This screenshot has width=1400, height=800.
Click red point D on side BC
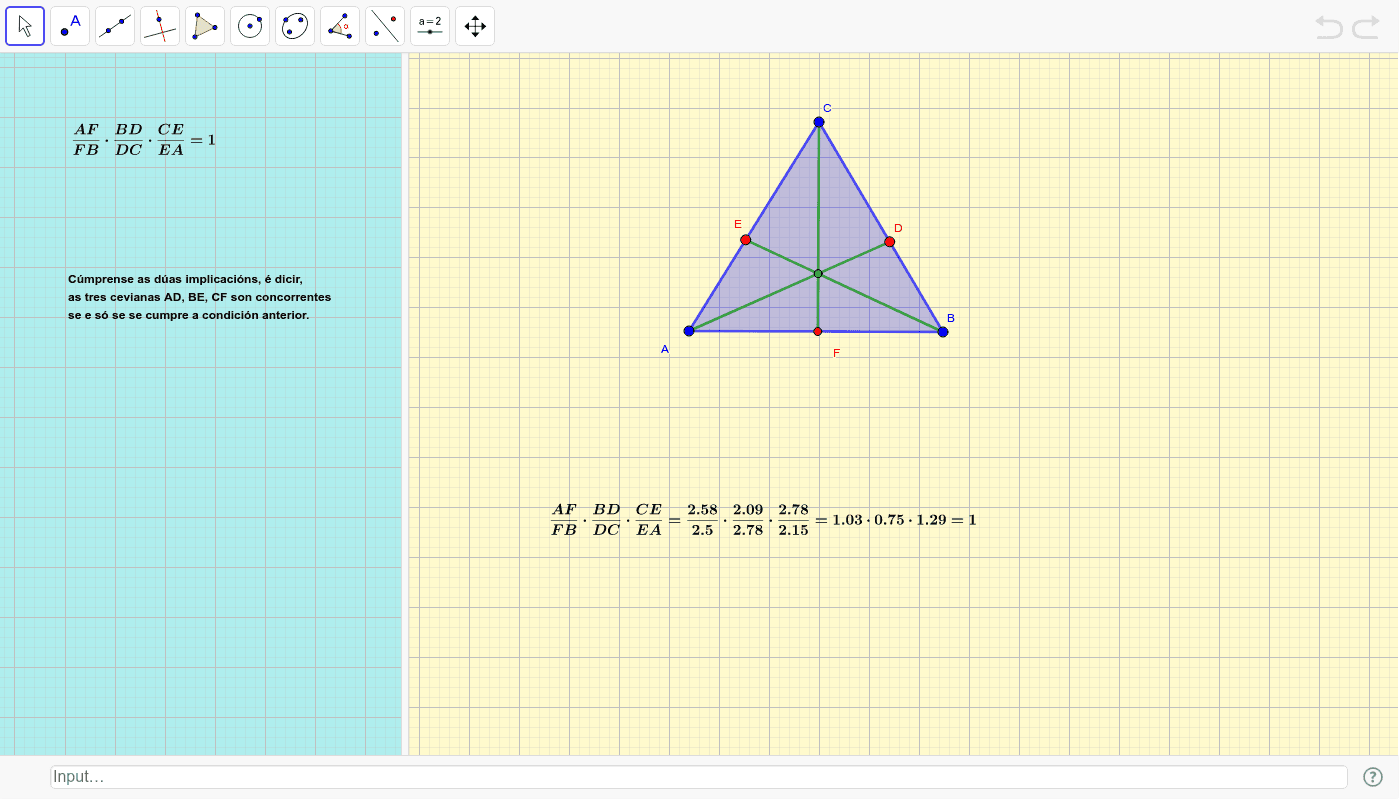[x=890, y=242]
